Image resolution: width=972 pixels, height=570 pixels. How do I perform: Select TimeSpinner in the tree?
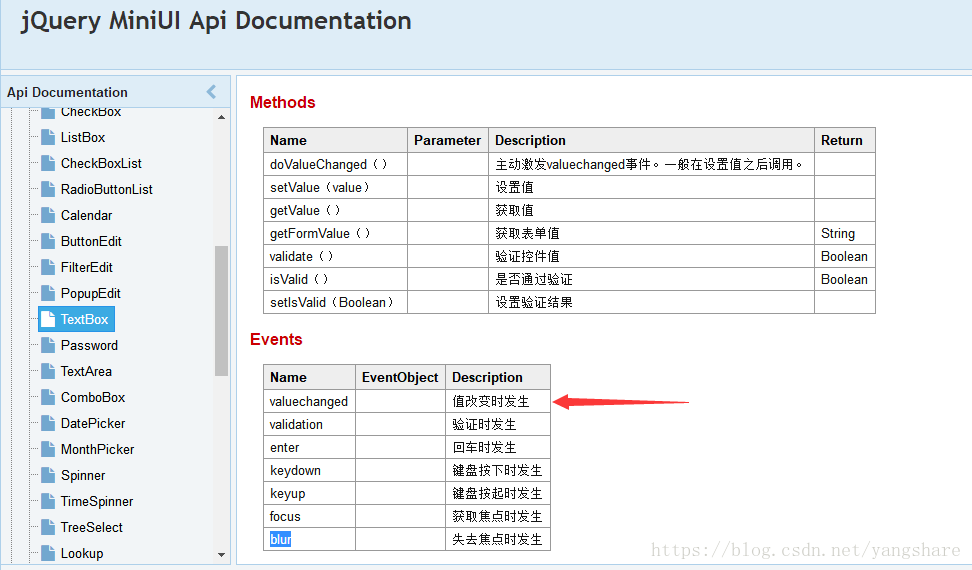[x=97, y=502]
